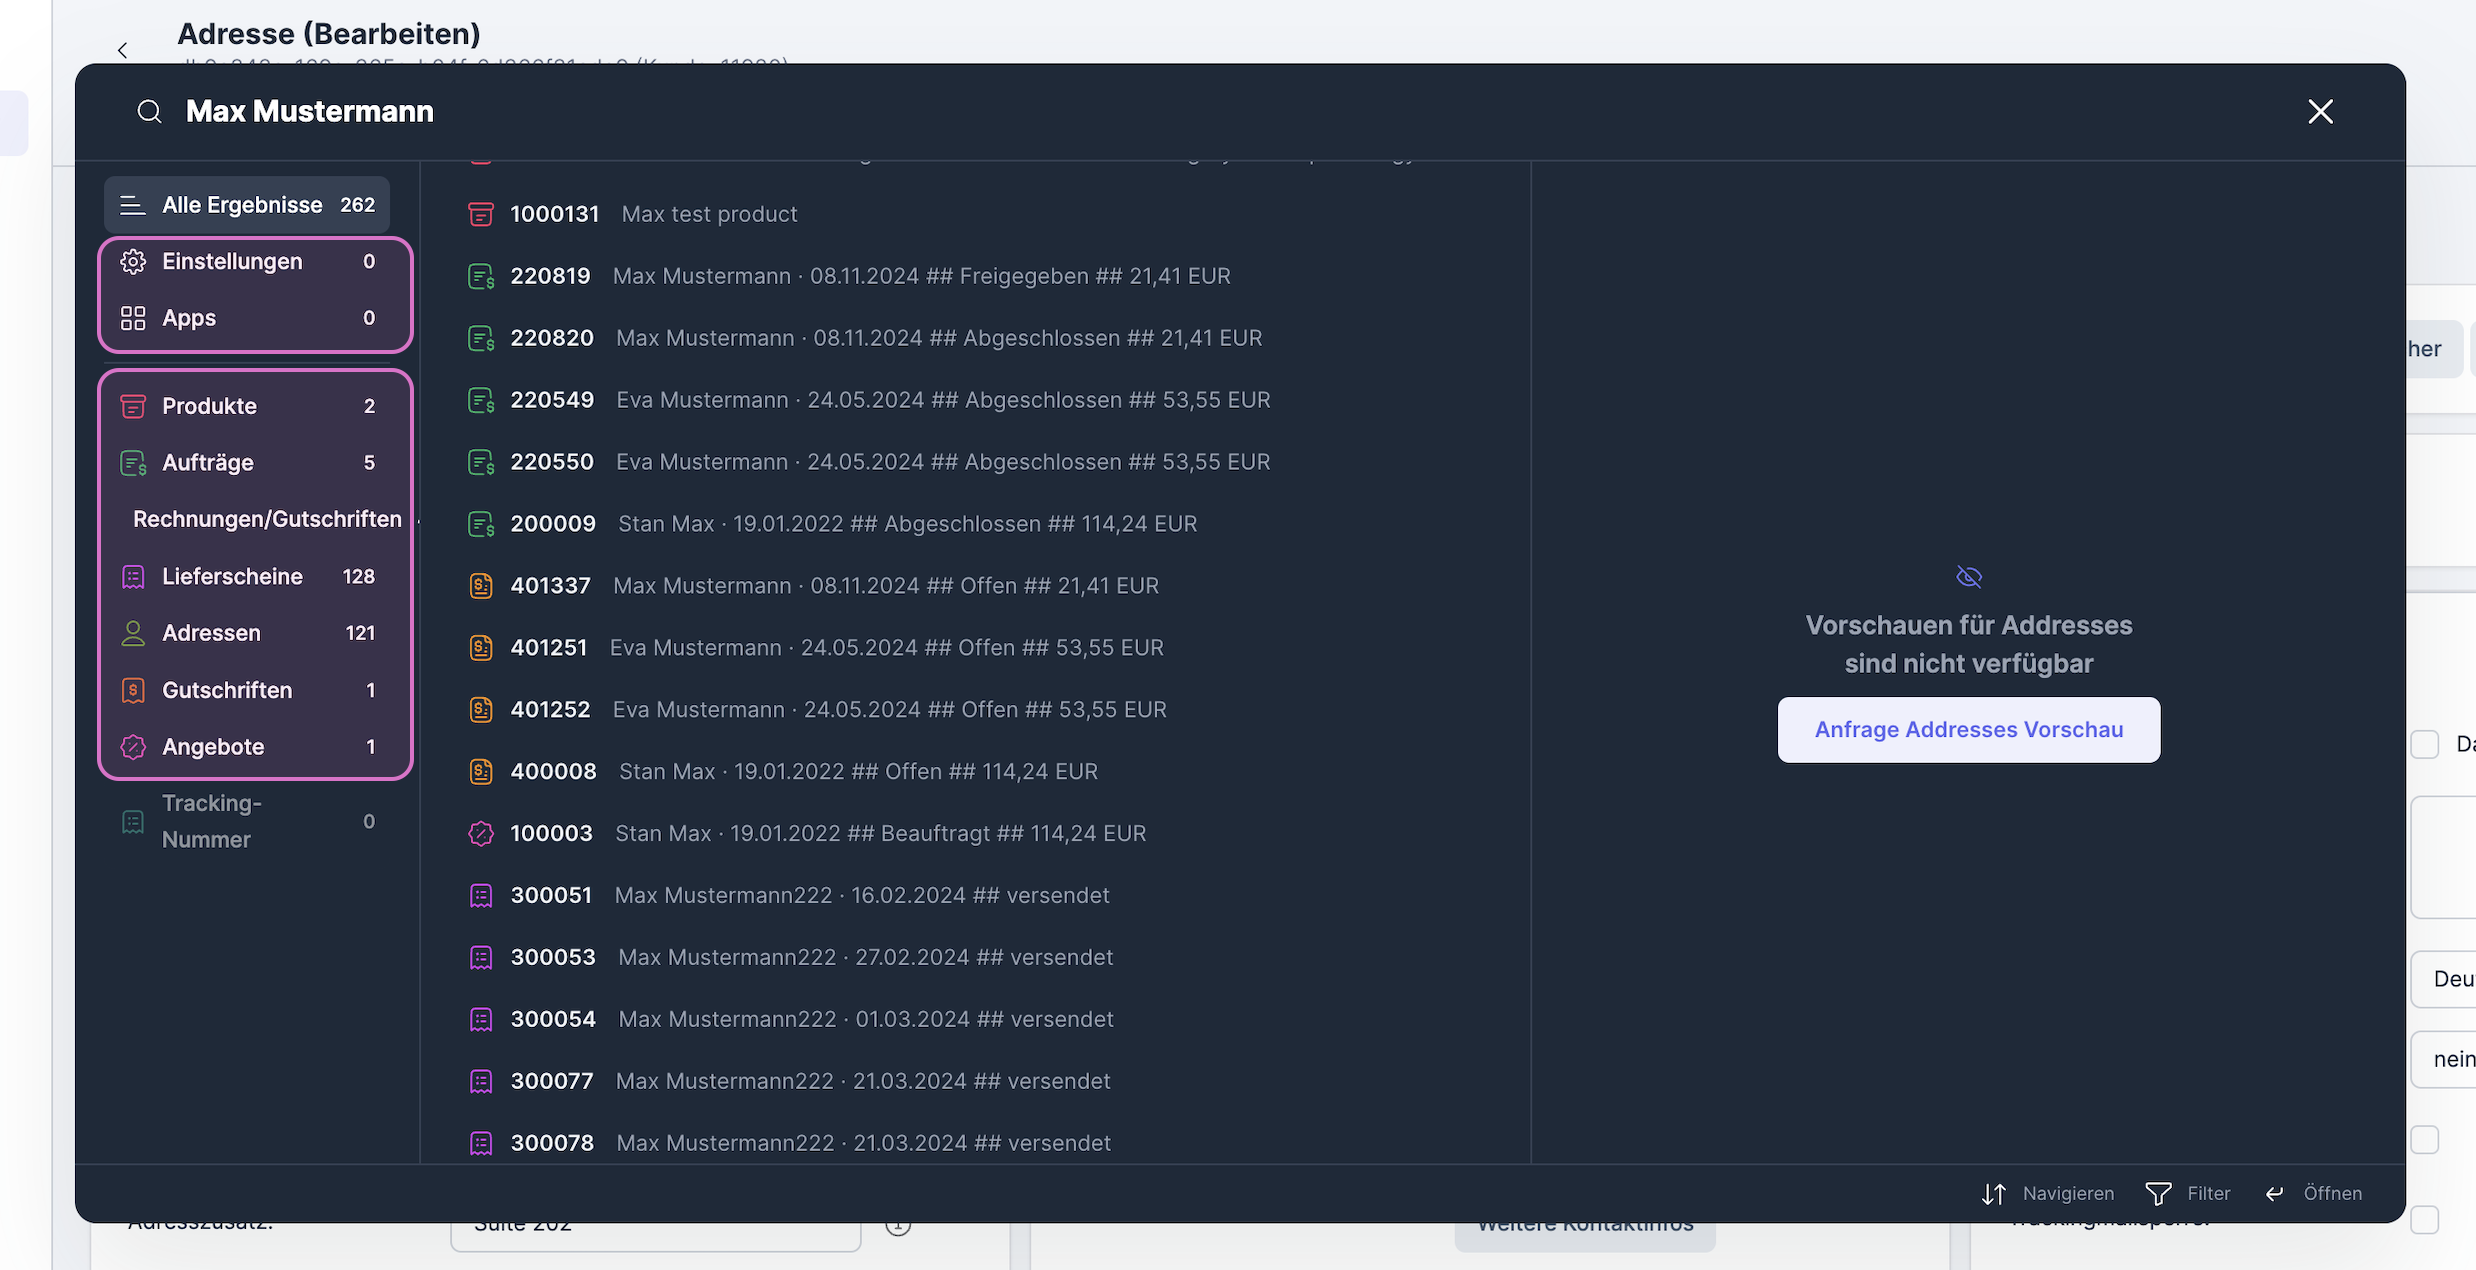
Task: Click the Angebote badge icon
Action: click(x=133, y=747)
